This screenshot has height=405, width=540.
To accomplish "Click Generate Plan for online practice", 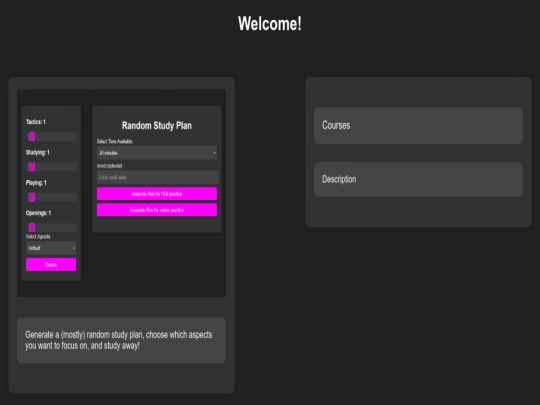I will coord(157,210).
